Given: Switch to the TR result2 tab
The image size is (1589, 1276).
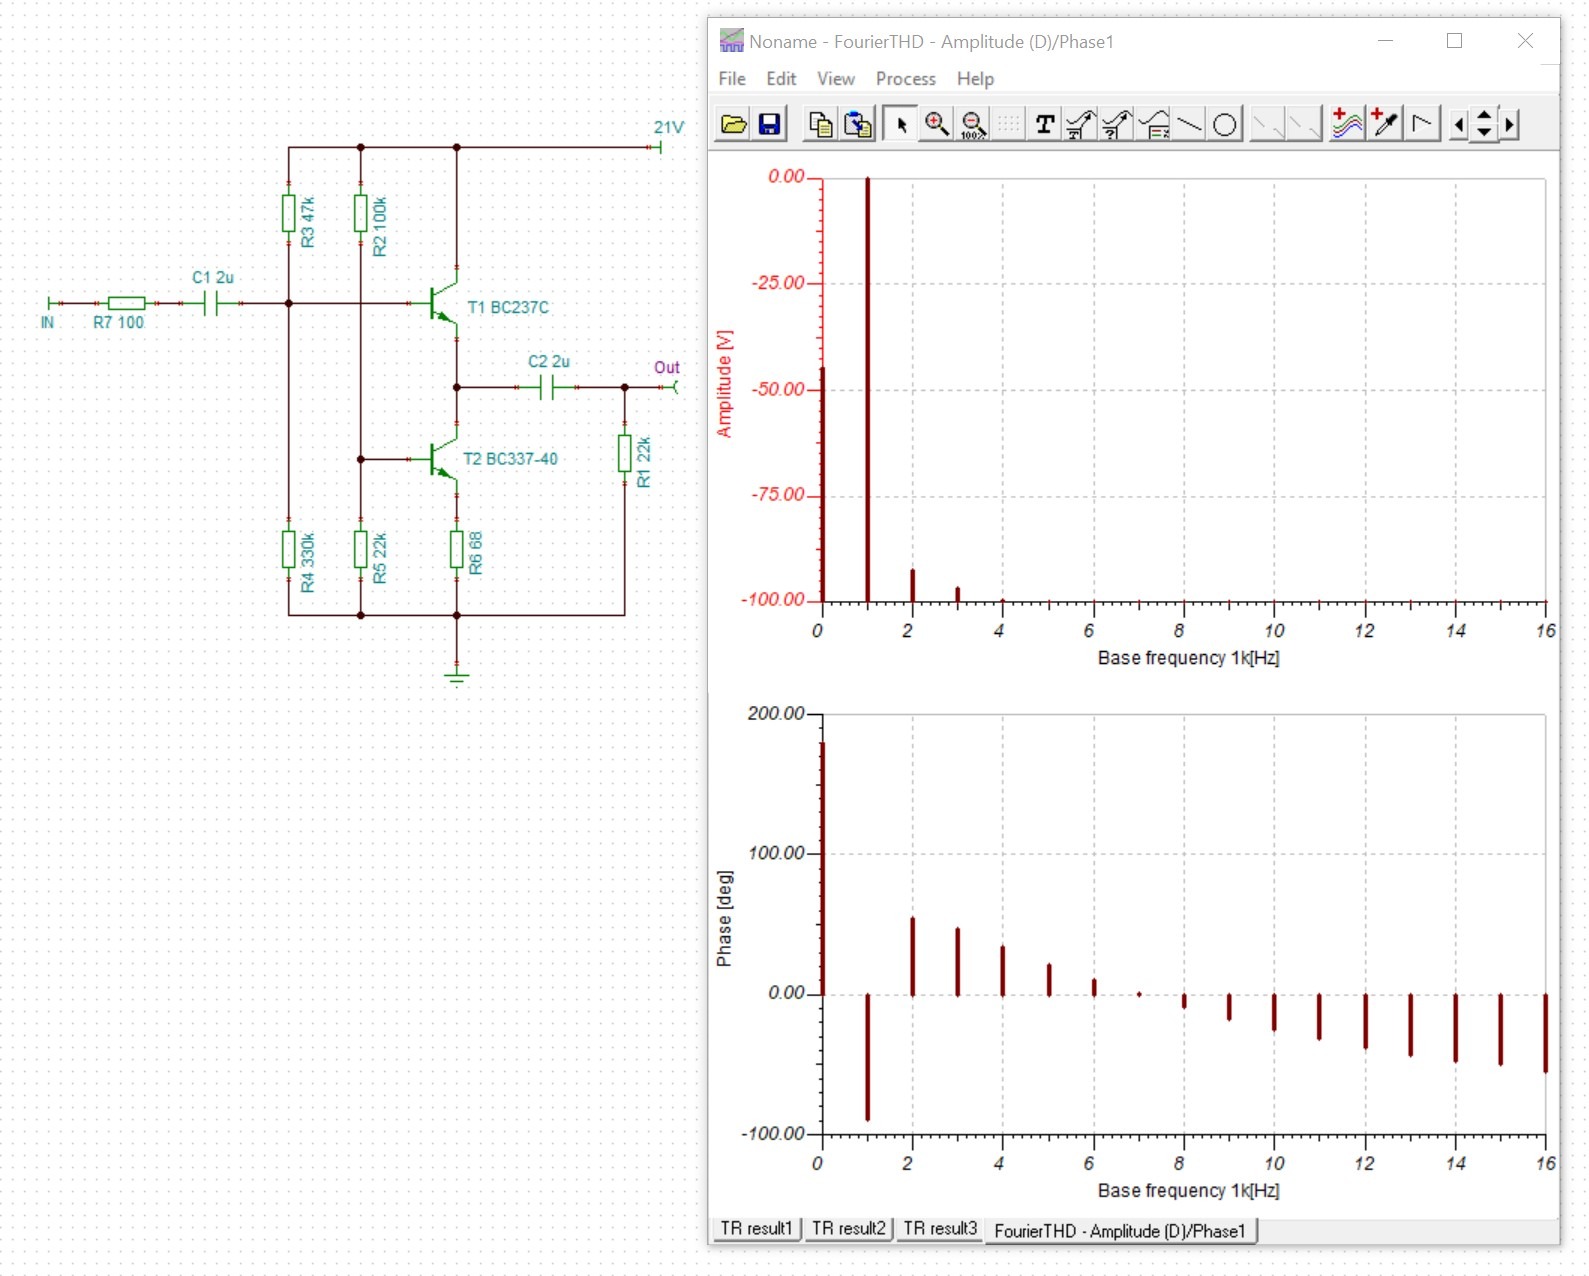Looking at the screenshot, I should click(848, 1228).
